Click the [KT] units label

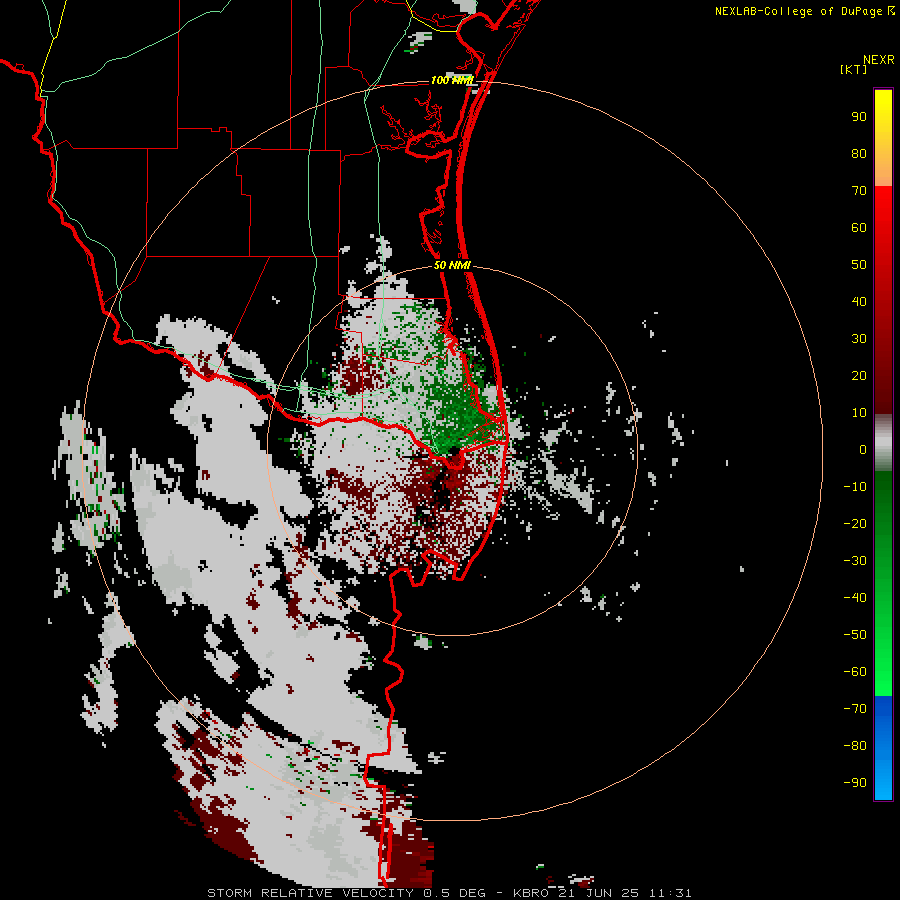point(853,69)
